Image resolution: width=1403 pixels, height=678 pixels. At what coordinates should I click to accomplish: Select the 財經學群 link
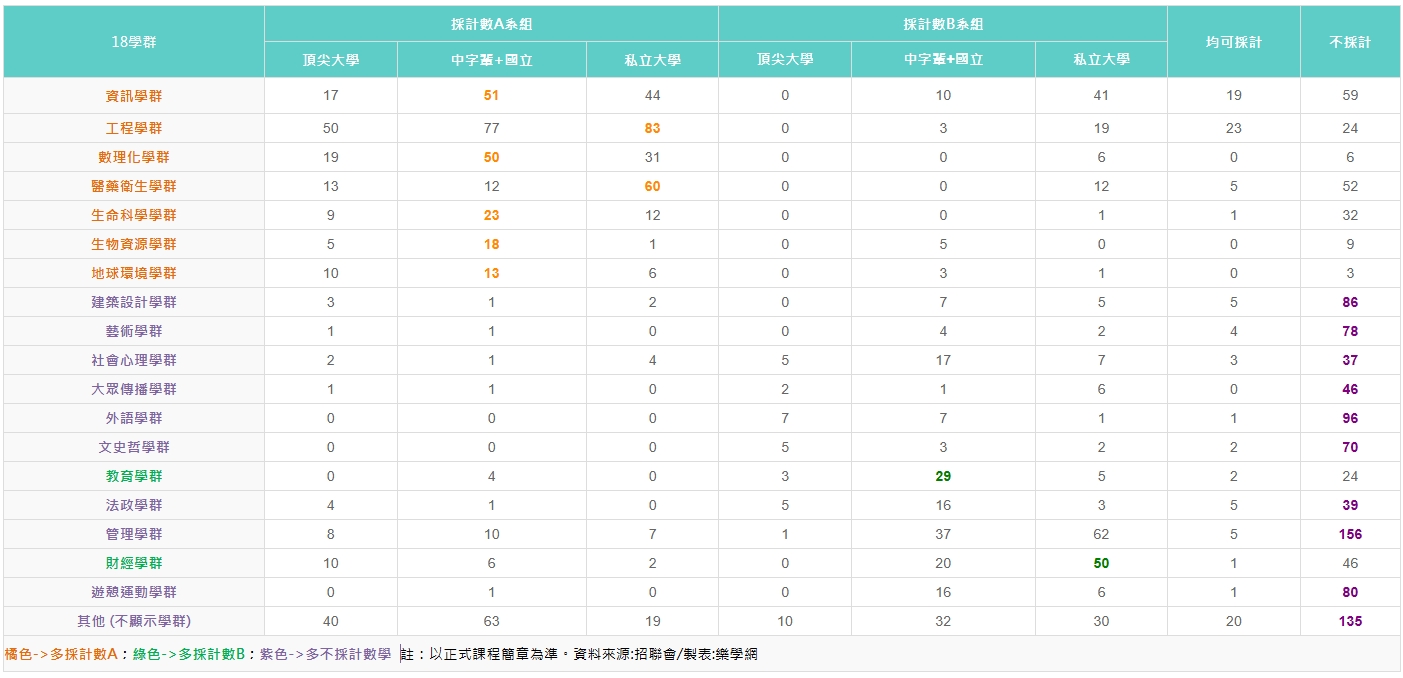click(x=134, y=563)
